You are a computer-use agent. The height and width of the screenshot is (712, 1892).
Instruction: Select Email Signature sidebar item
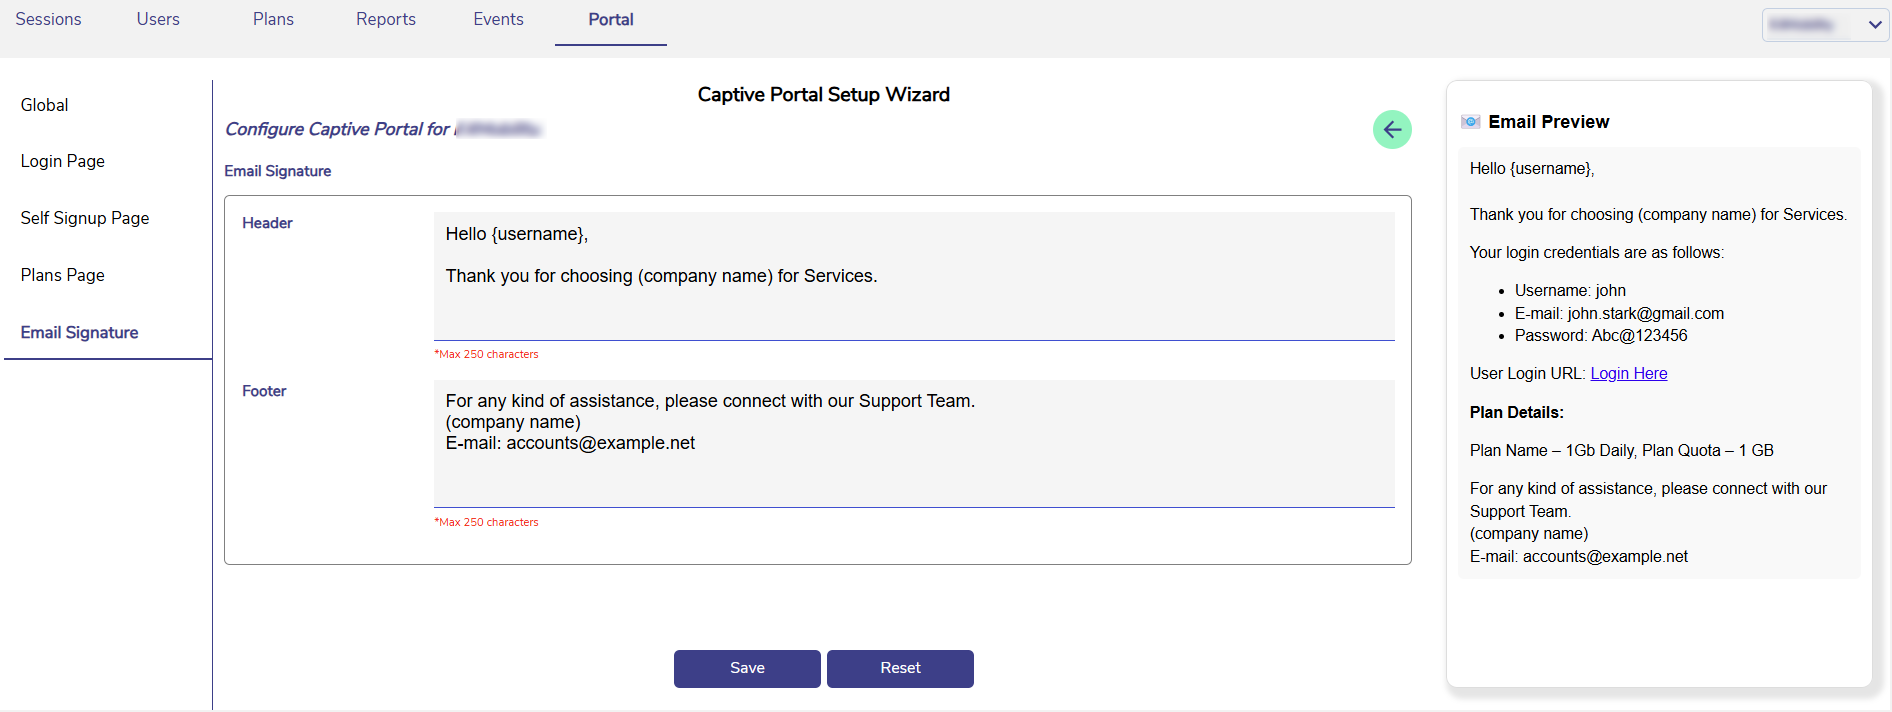point(80,332)
